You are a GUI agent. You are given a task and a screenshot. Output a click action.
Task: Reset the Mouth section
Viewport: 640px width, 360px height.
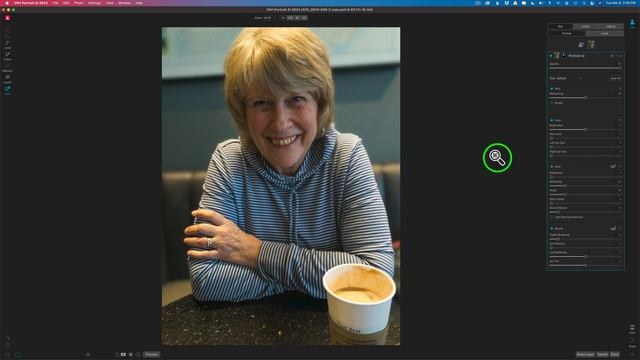click(620, 229)
